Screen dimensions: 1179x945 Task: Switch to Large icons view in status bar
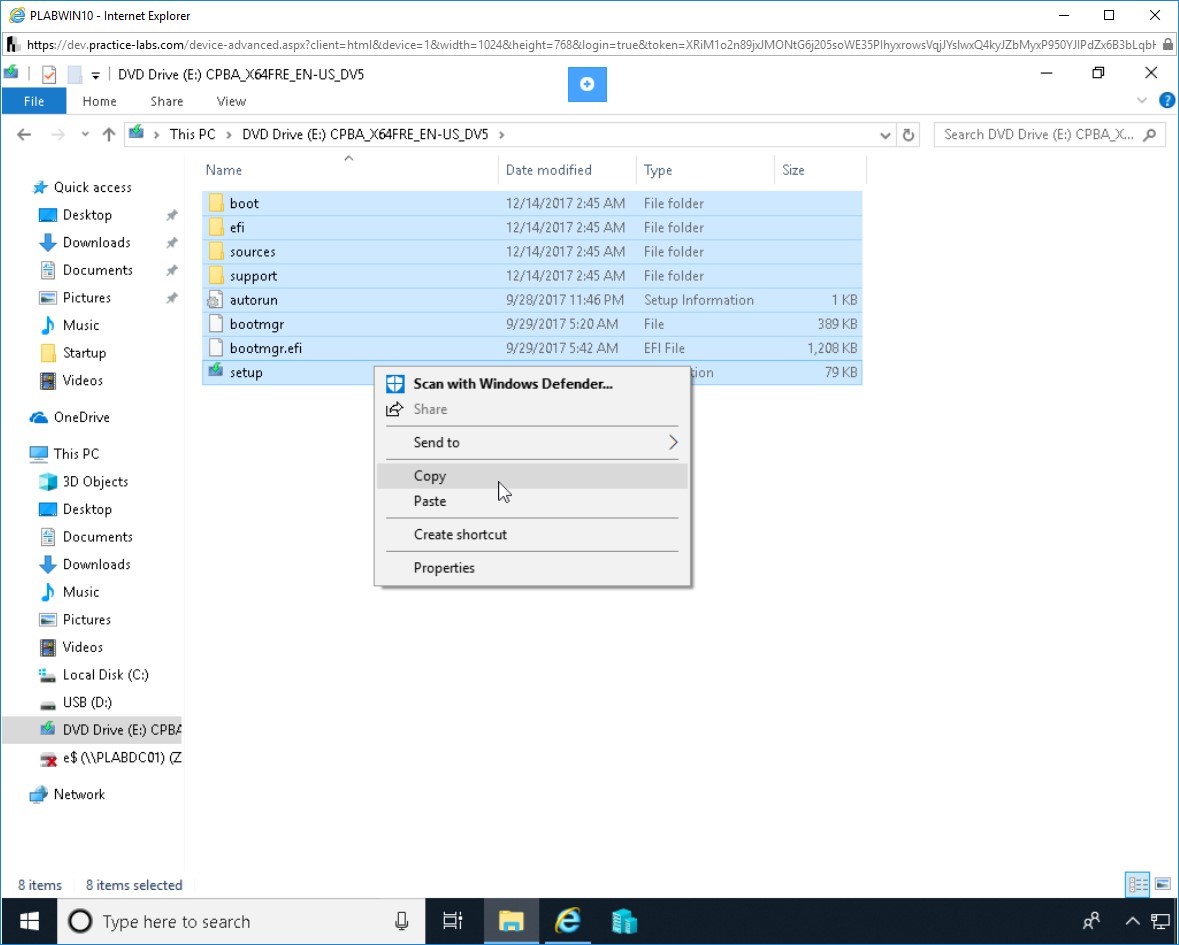[1162, 884]
